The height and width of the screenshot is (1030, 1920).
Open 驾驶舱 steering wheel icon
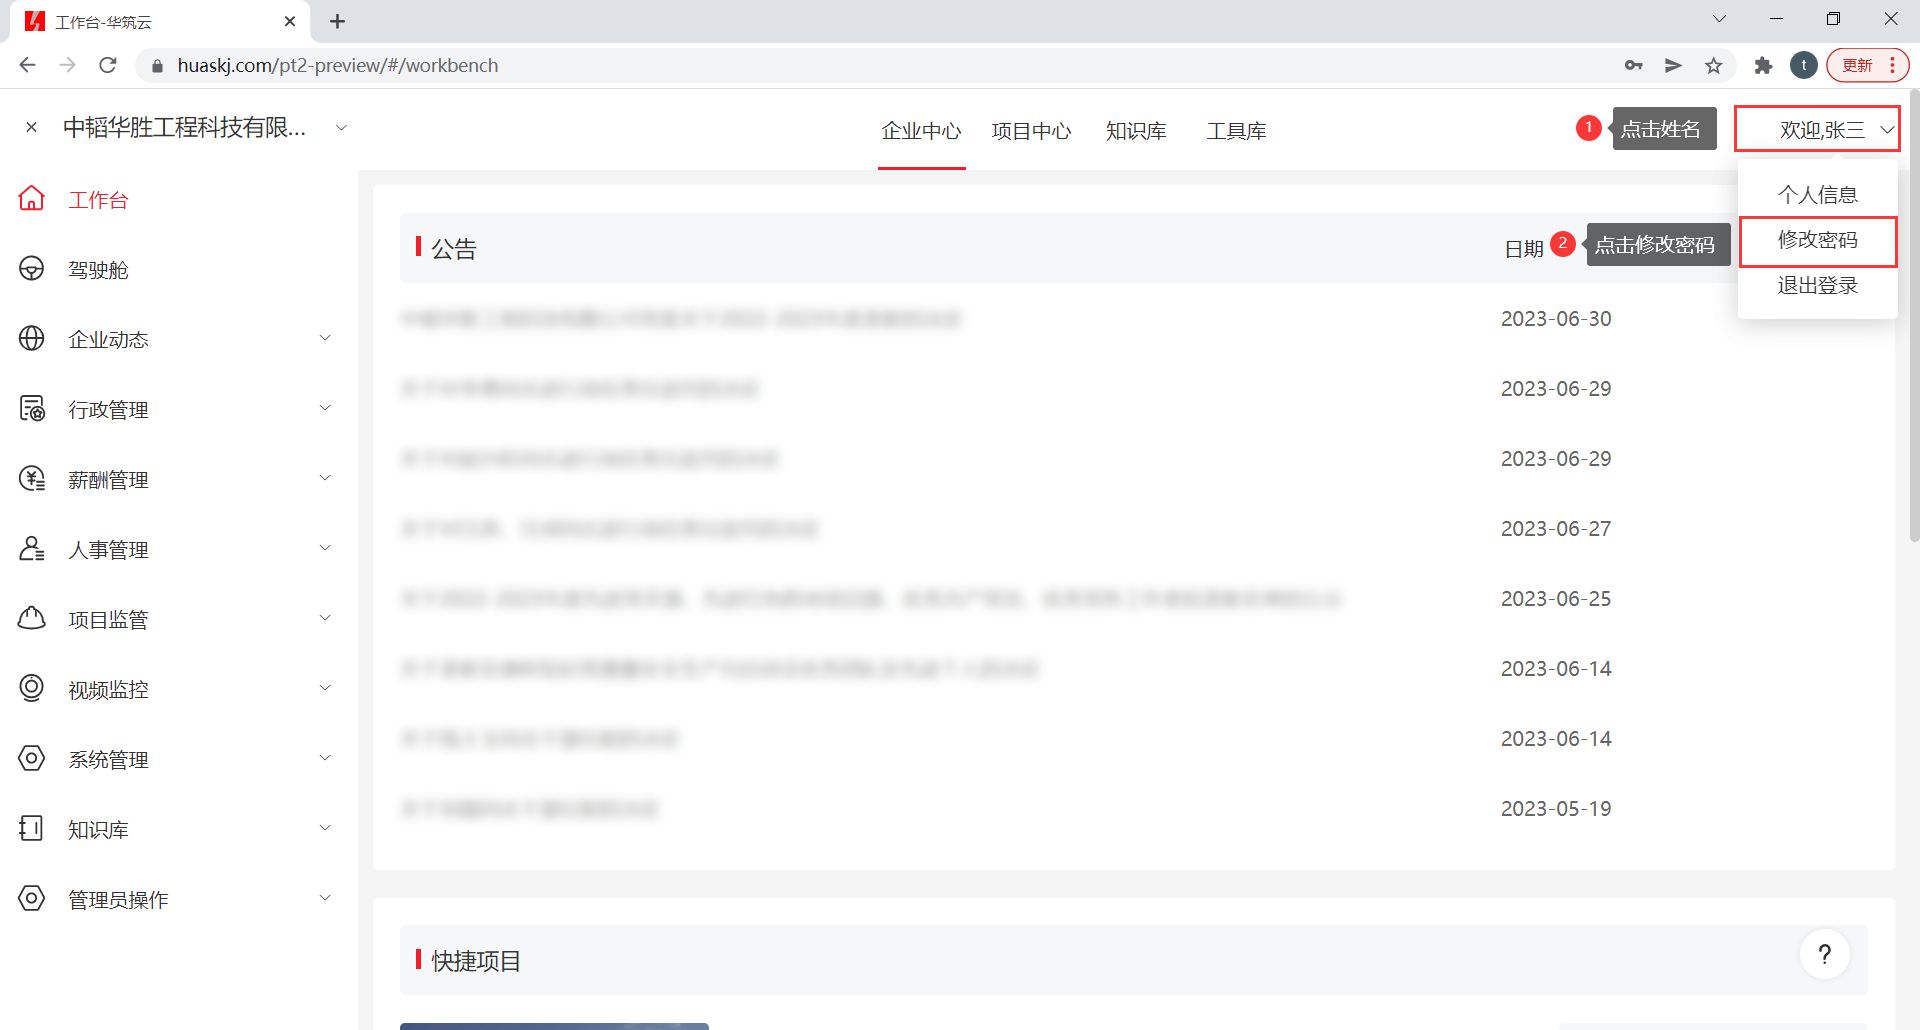pyautogui.click(x=32, y=269)
